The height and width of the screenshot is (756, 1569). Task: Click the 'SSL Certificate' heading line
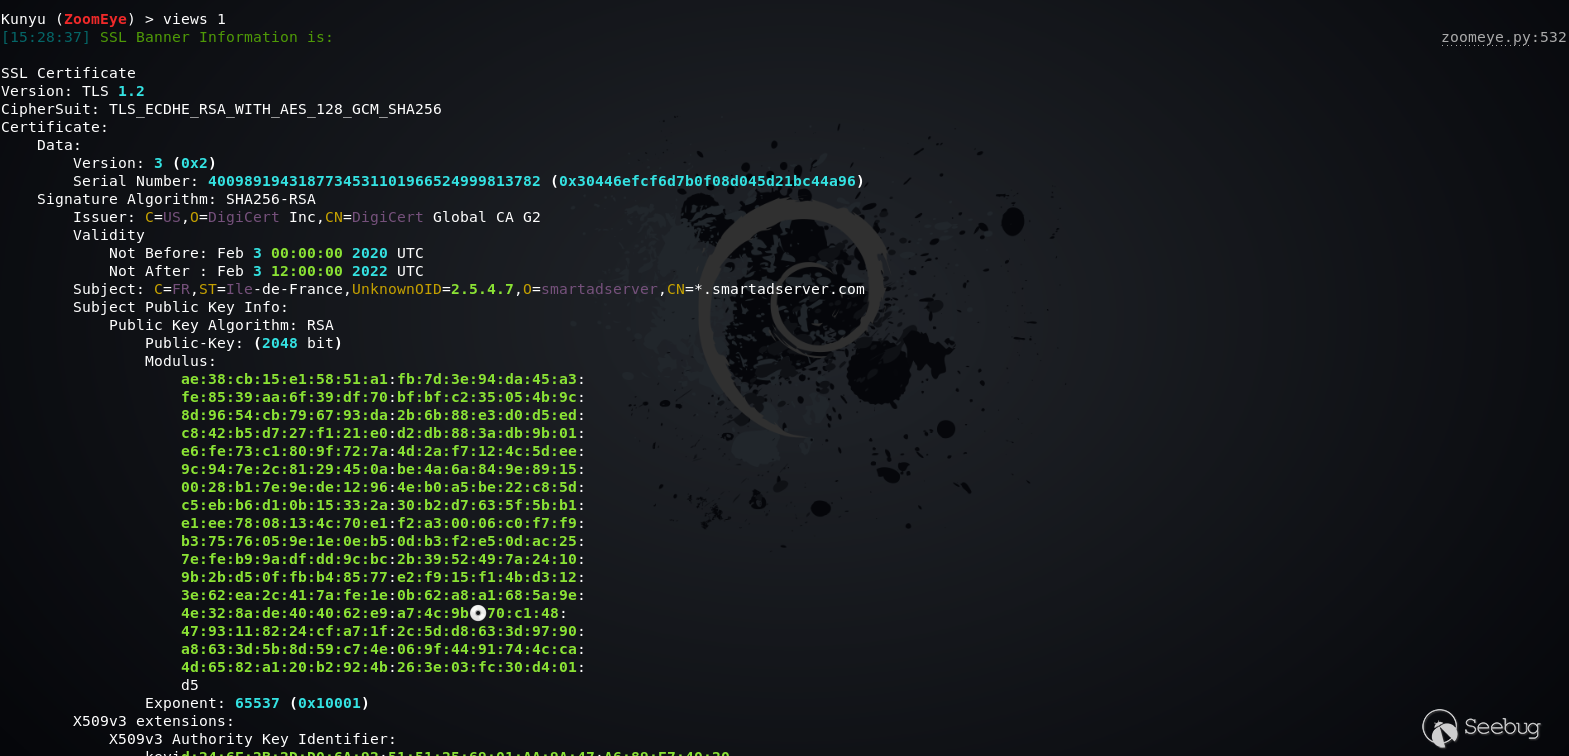click(68, 73)
